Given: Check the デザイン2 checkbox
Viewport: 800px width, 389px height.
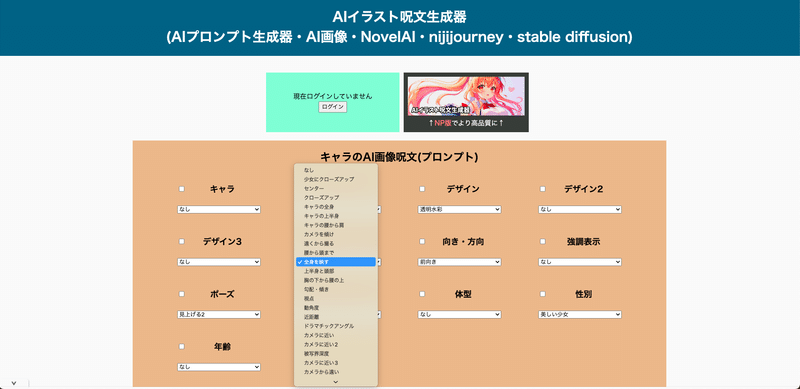Looking at the screenshot, I should pyautogui.click(x=542, y=189).
